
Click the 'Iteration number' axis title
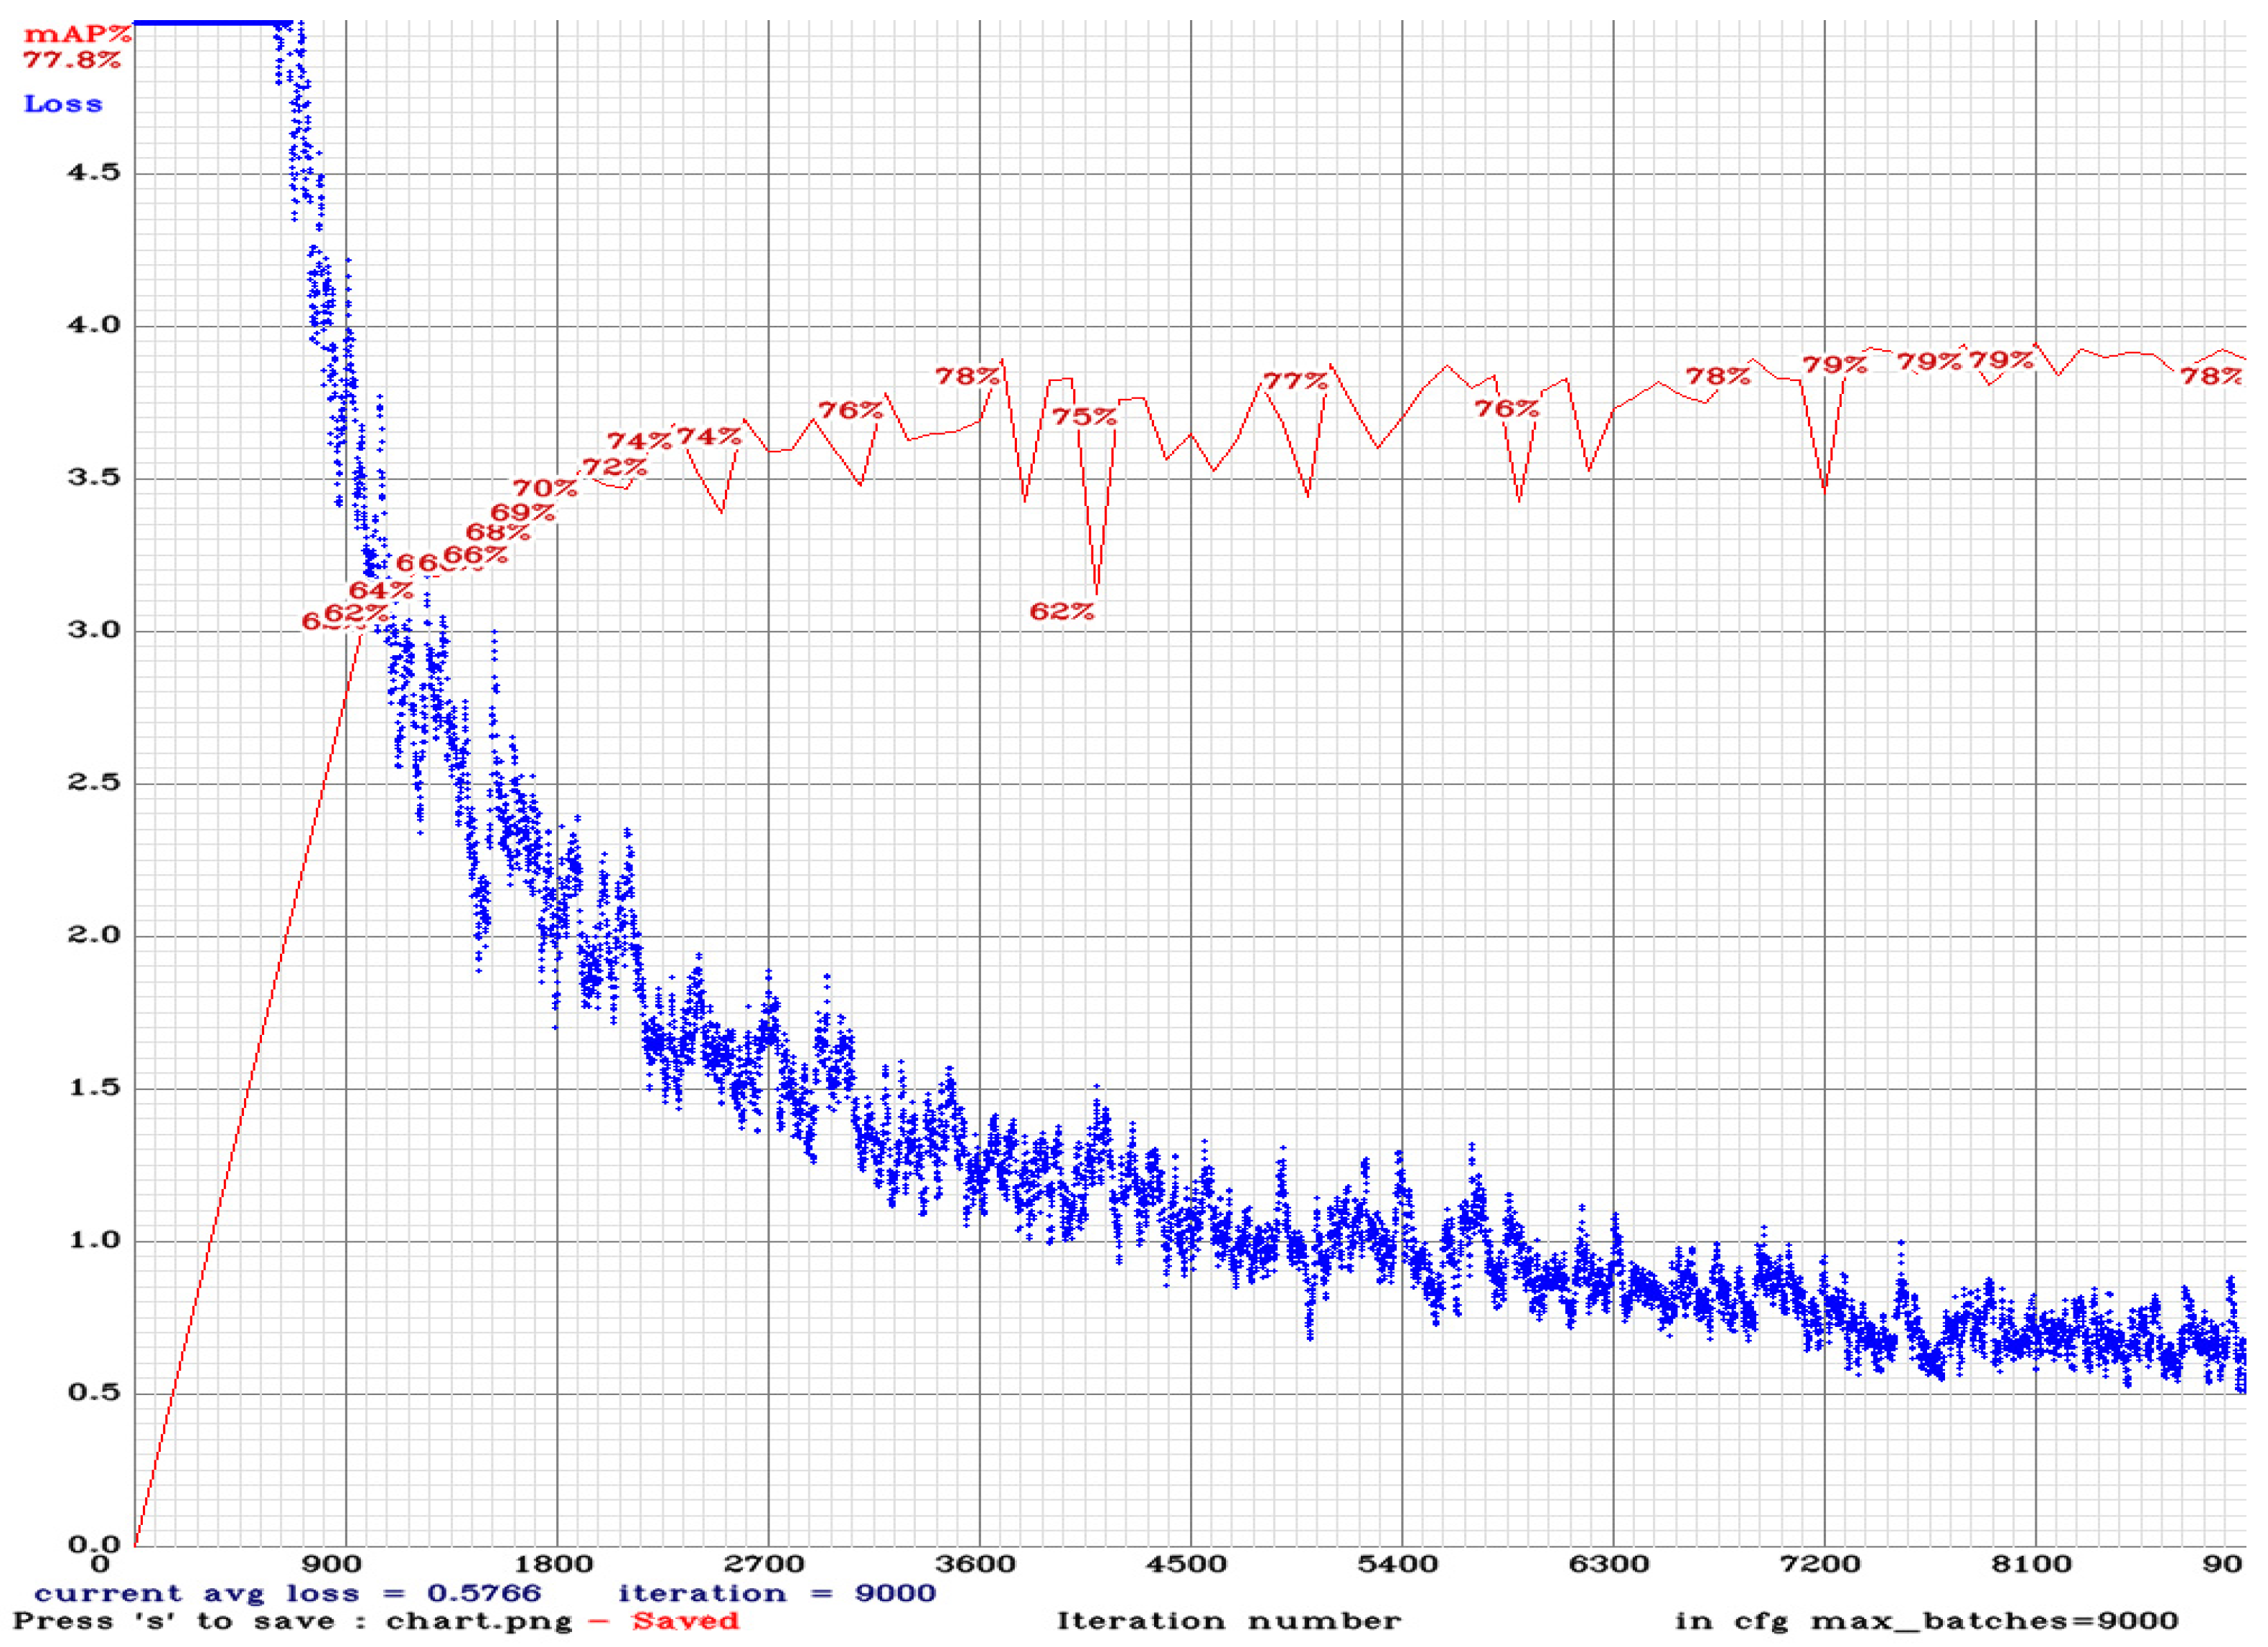tap(1229, 1621)
